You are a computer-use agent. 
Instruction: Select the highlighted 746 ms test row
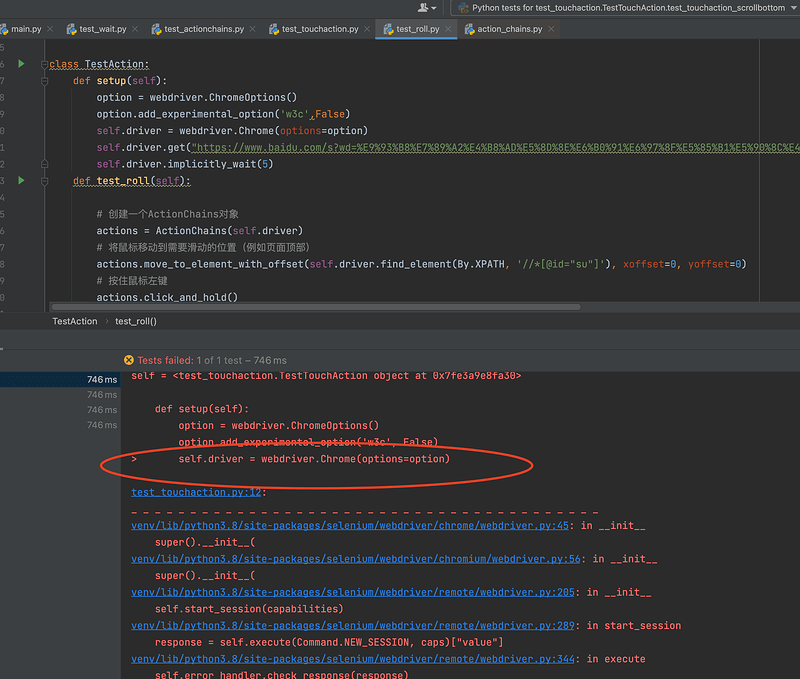pos(60,380)
